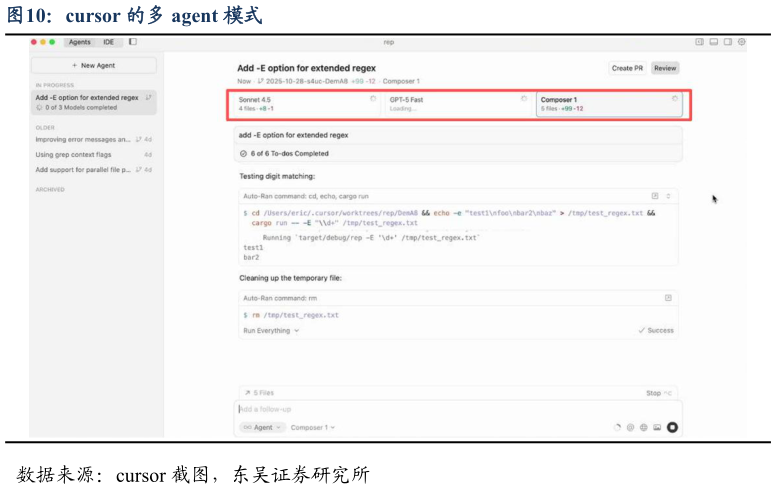Select the GPT-5 Fast model result
The width and height of the screenshot is (776, 489).
click(458, 104)
